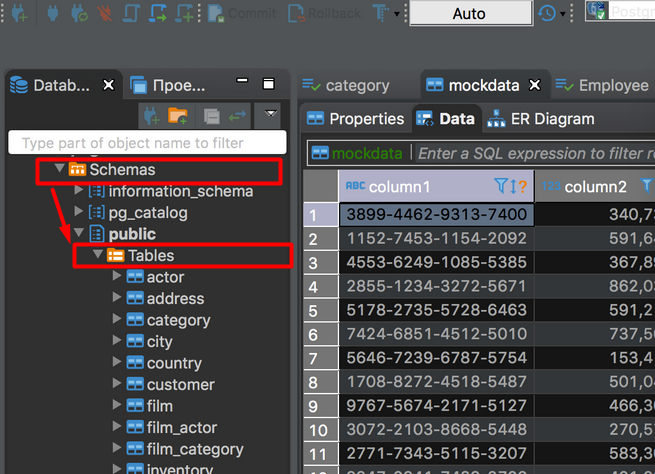
Task: Select the Auto transaction mode button
Action: 471,13
